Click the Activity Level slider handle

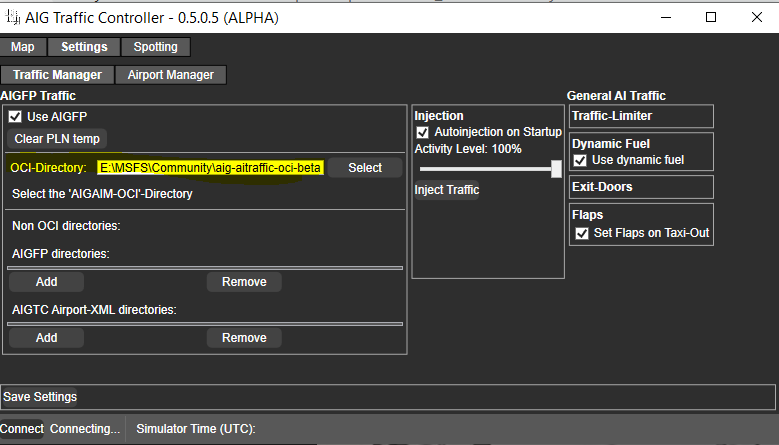pos(556,169)
